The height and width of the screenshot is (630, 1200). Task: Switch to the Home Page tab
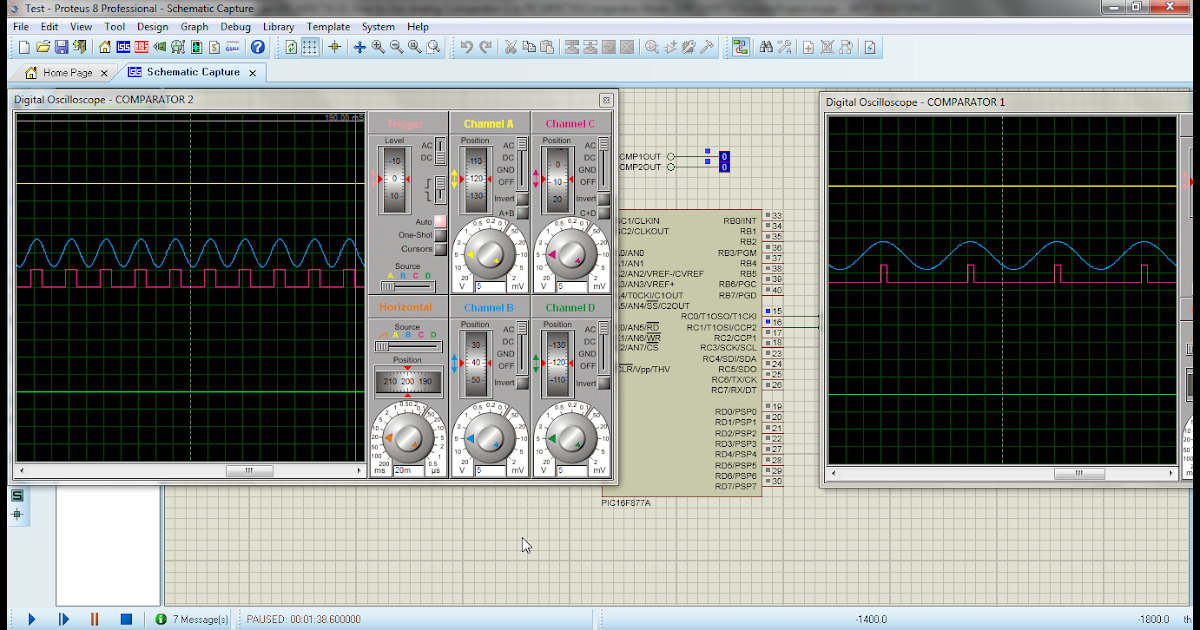pyautogui.click(x=65, y=72)
